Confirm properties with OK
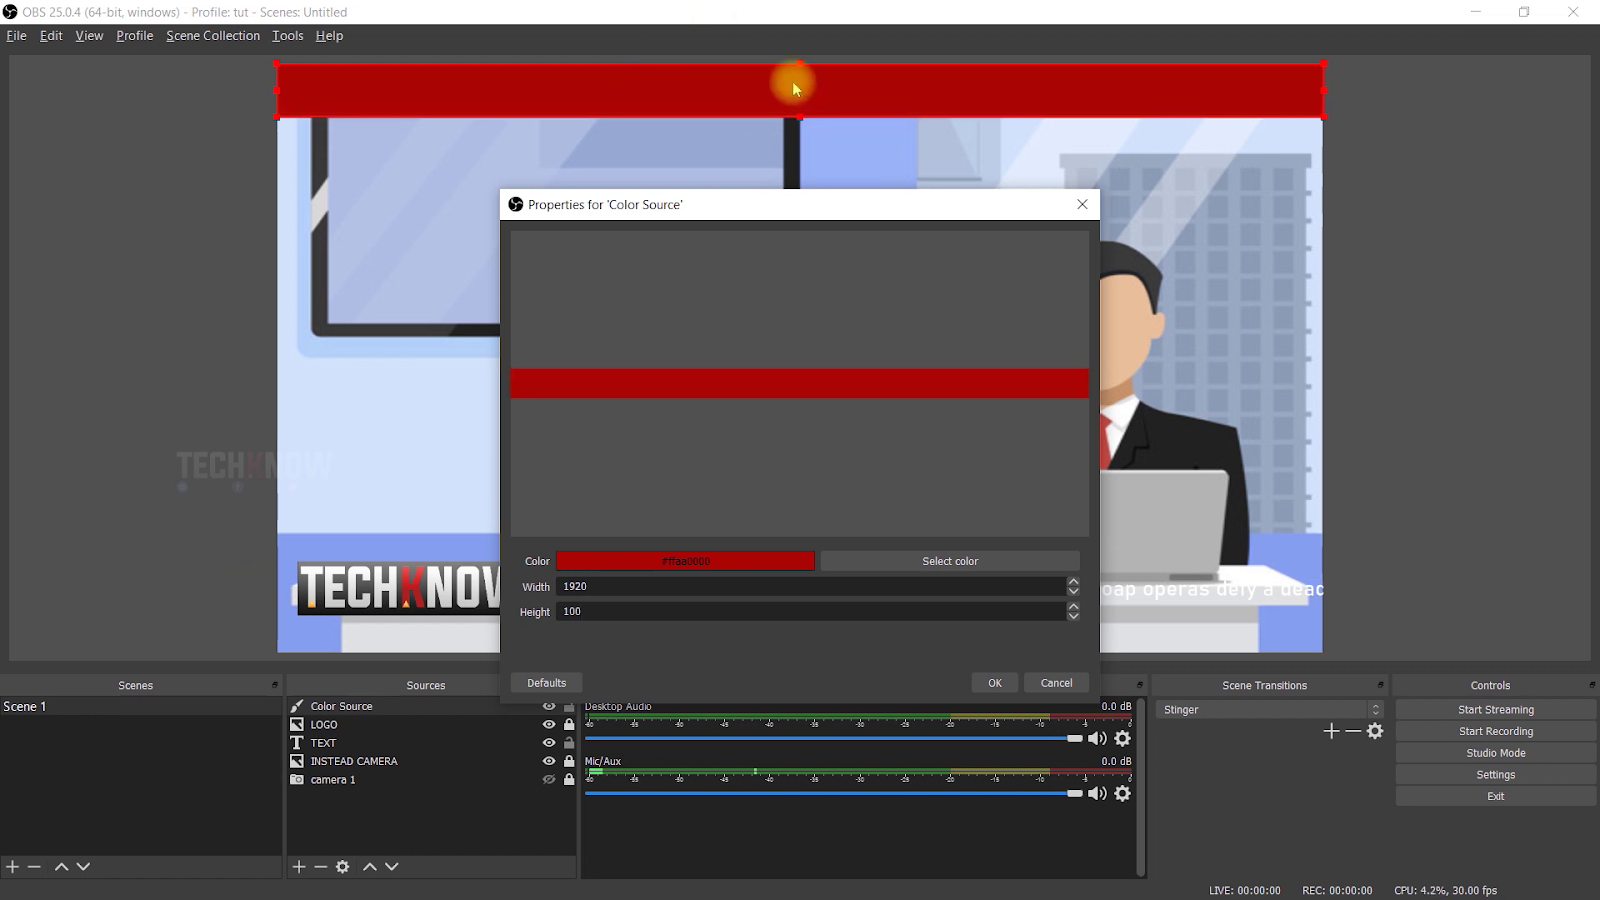The width and height of the screenshot is (1600, 900). click(x=995, y=683)
